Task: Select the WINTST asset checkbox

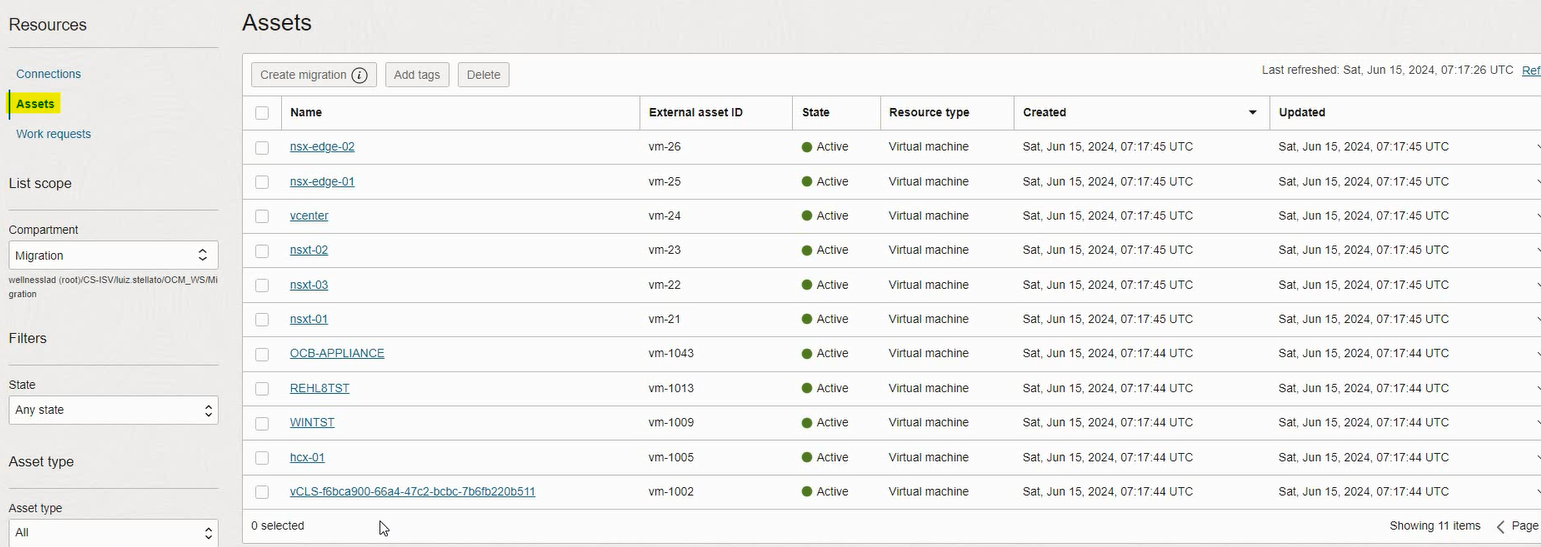Action: click(262, 423)
